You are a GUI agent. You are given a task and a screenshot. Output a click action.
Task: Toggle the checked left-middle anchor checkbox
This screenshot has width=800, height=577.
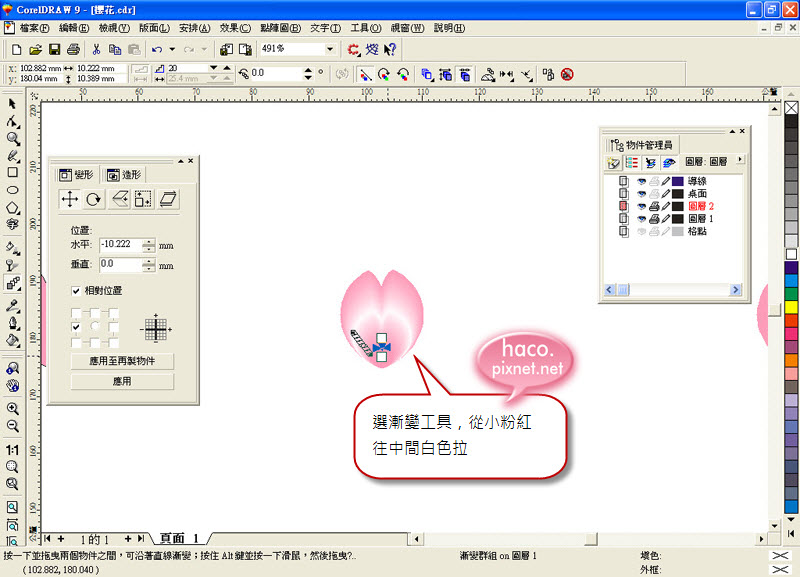coord(76,327)
